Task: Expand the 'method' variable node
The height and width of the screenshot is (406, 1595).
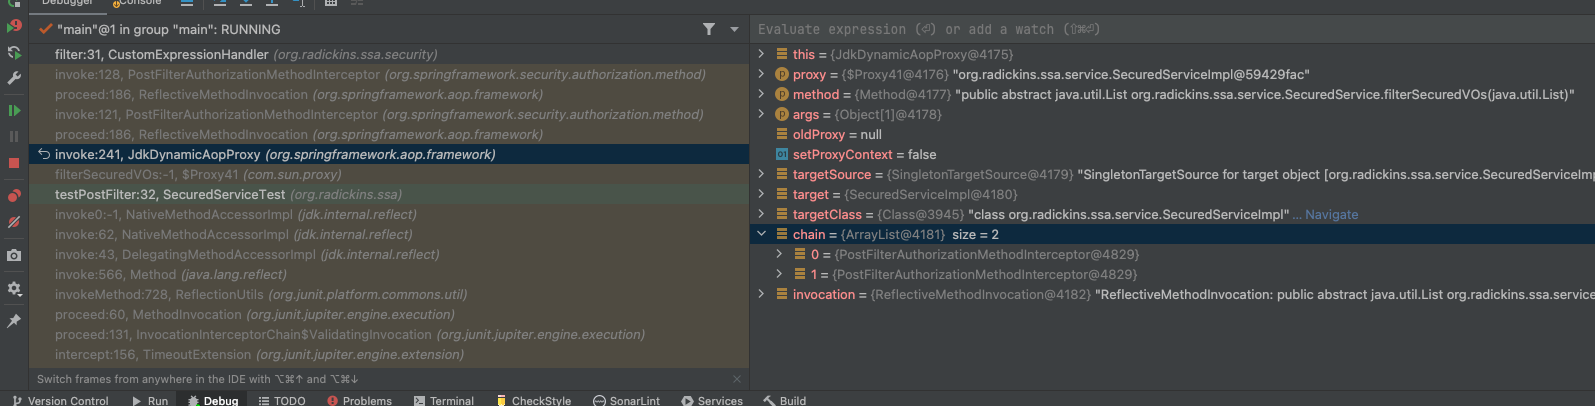Action: (761, 94)
